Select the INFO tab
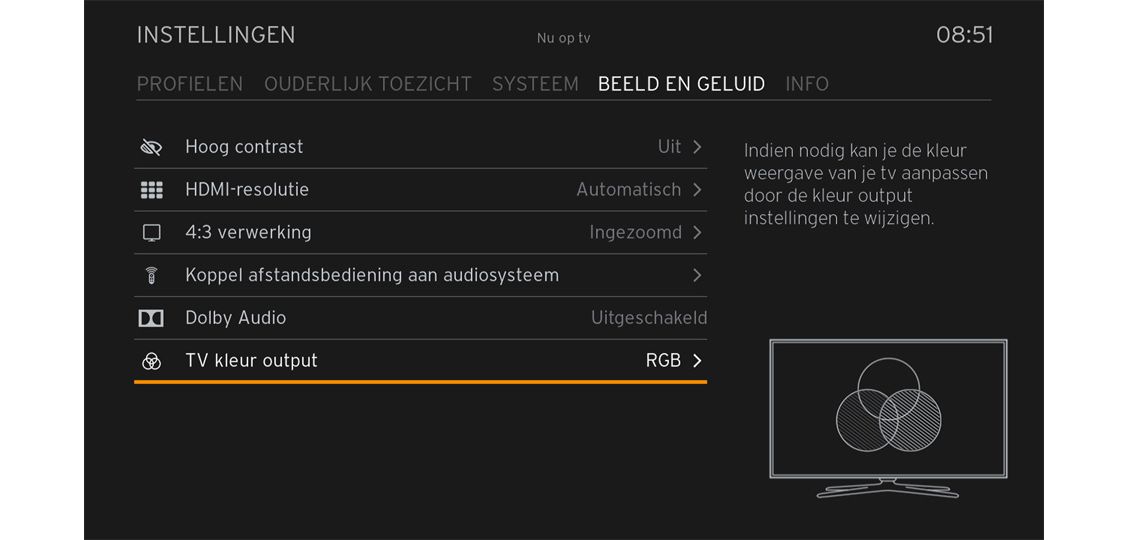Screen dimensions: 1128x540 point(807,84)
